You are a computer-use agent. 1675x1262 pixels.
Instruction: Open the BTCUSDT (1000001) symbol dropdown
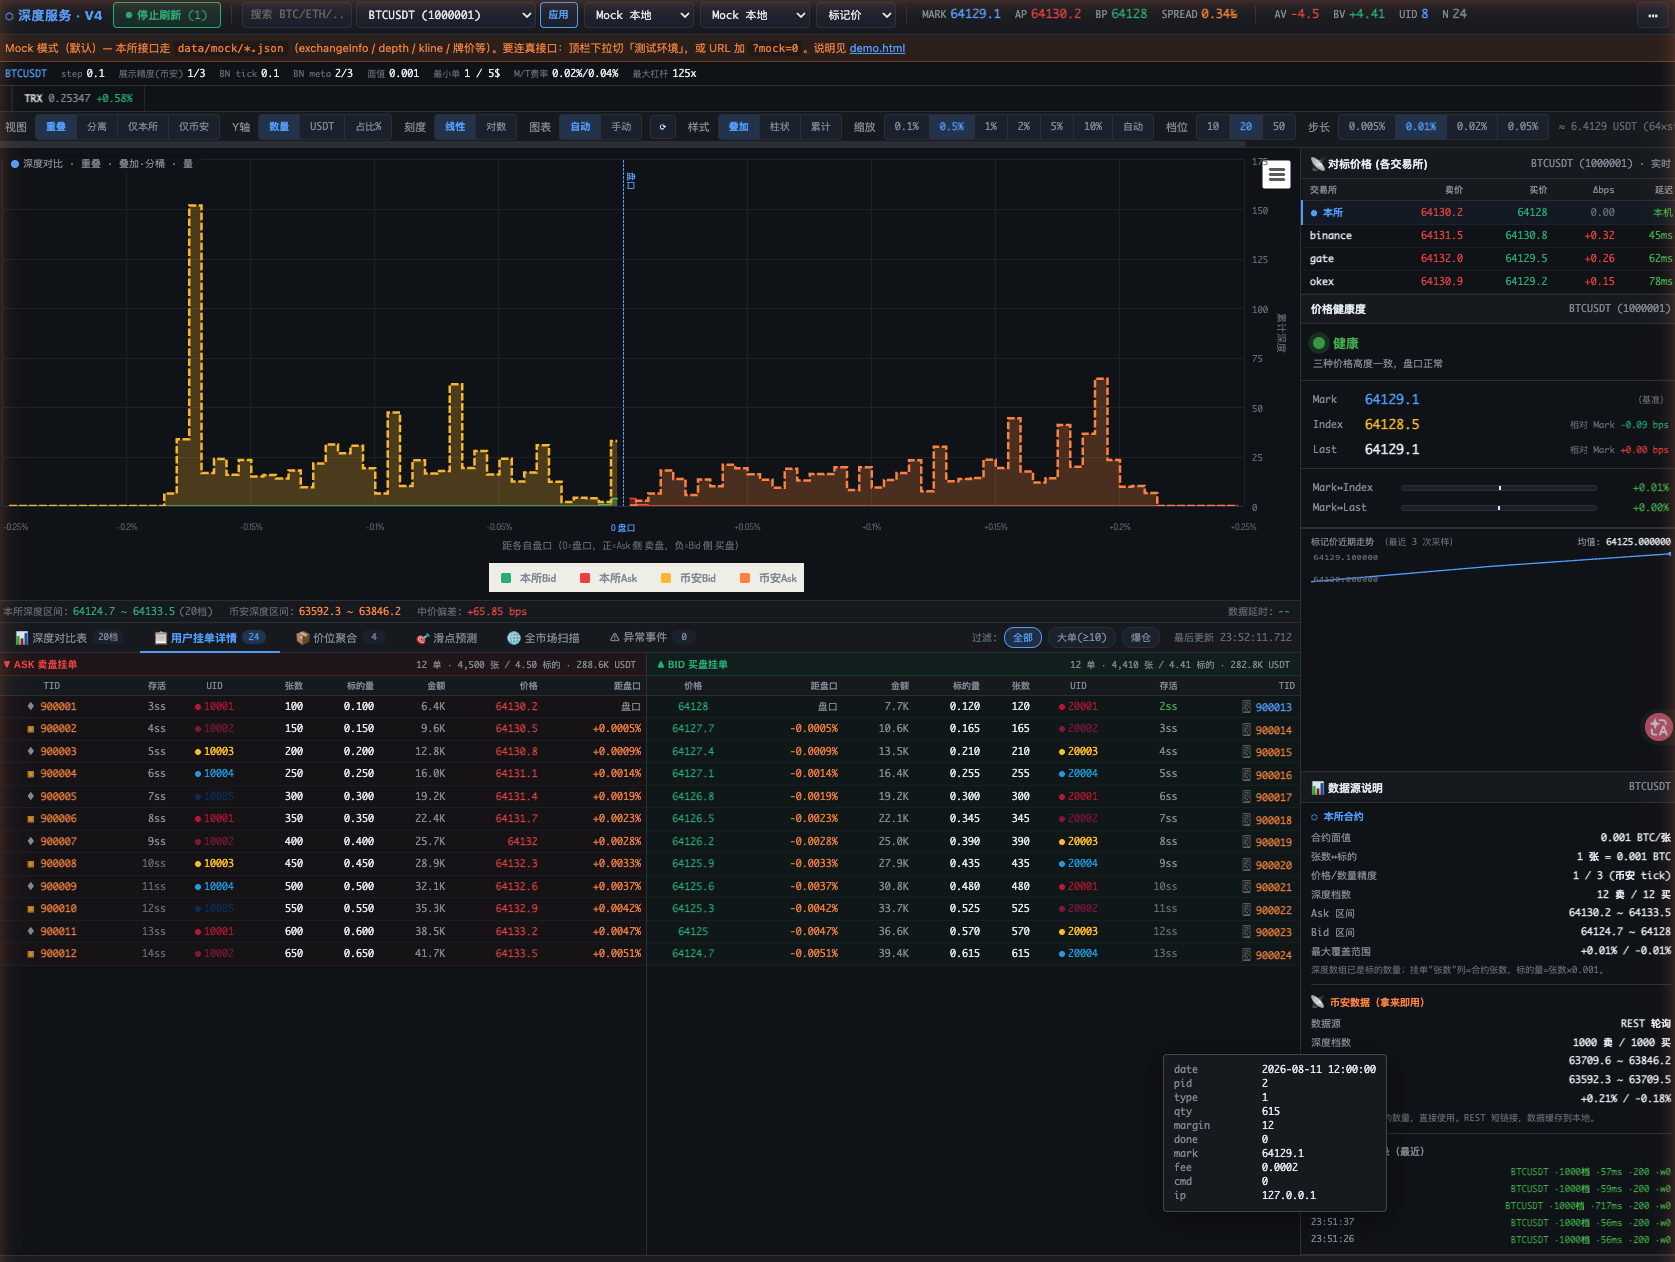coord(448,15)
